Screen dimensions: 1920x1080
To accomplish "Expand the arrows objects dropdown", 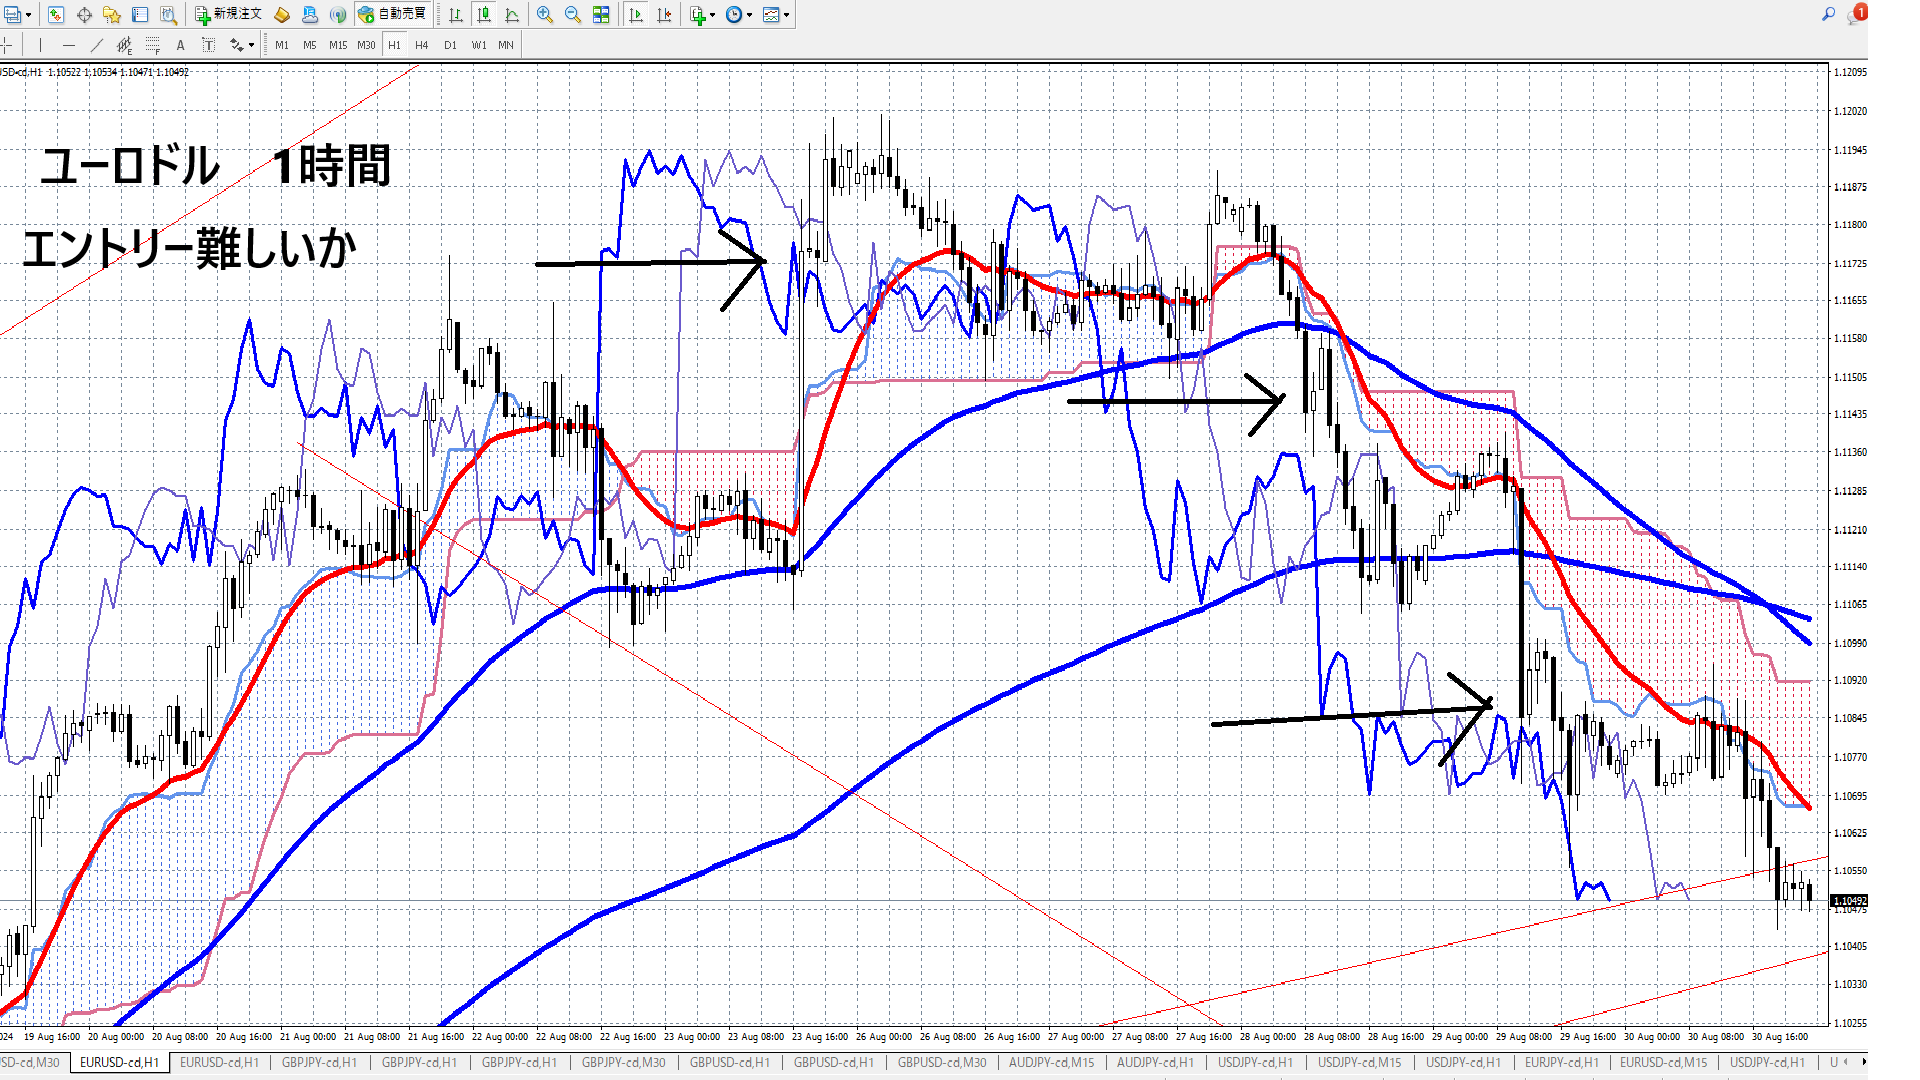I will pos(251,45).
